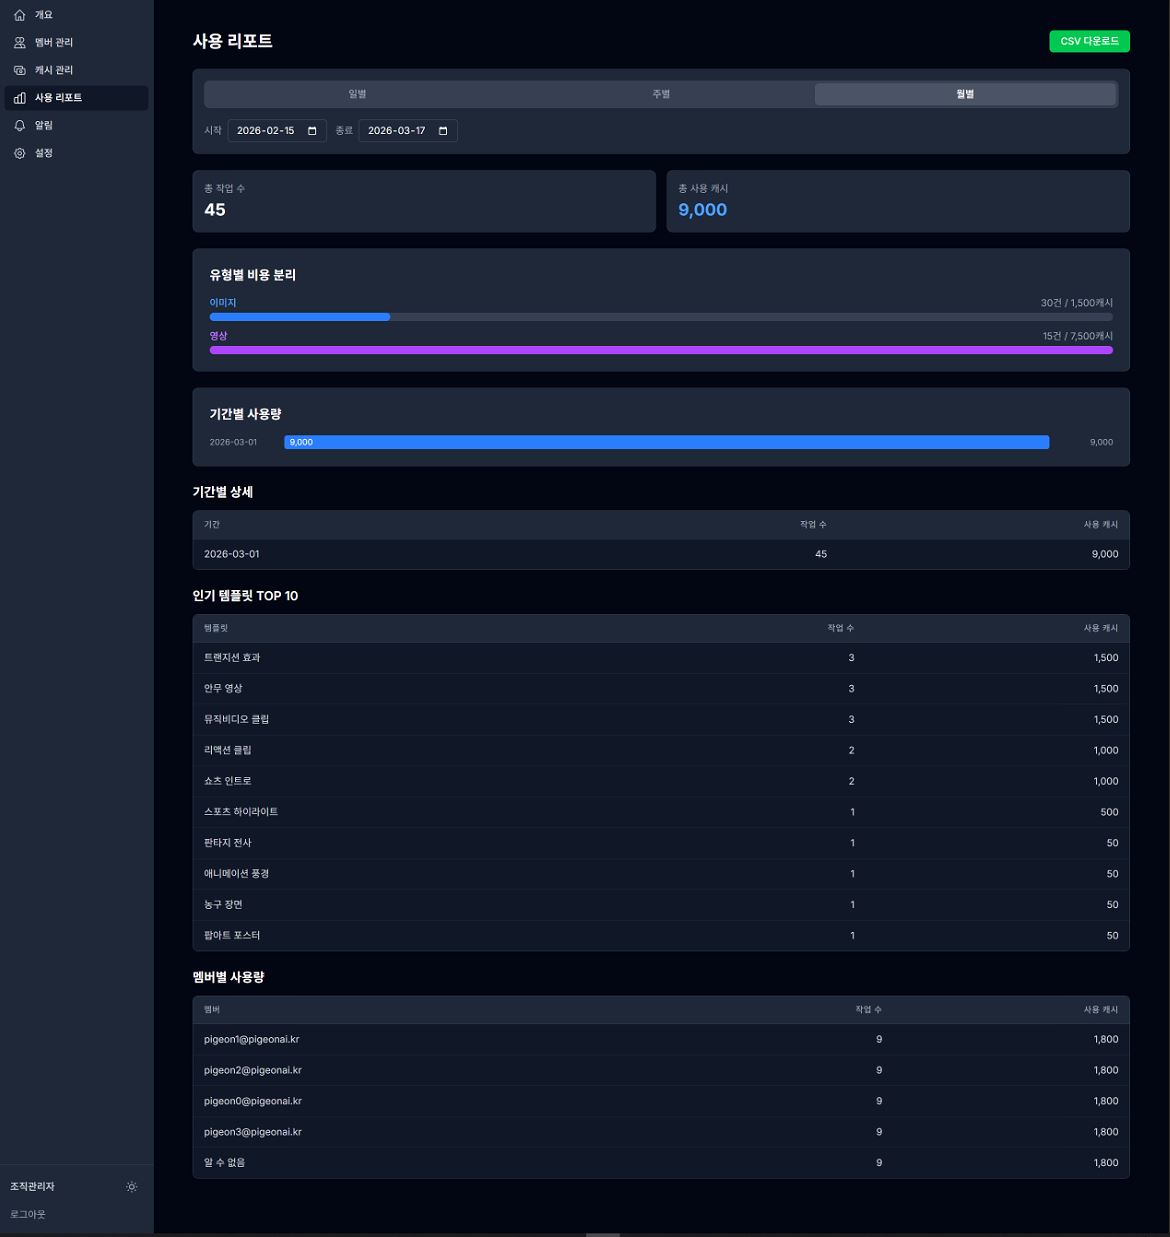Open calendar picker for 시작 date
This screenshot has width=1170, height=1237.
point(312,131)
